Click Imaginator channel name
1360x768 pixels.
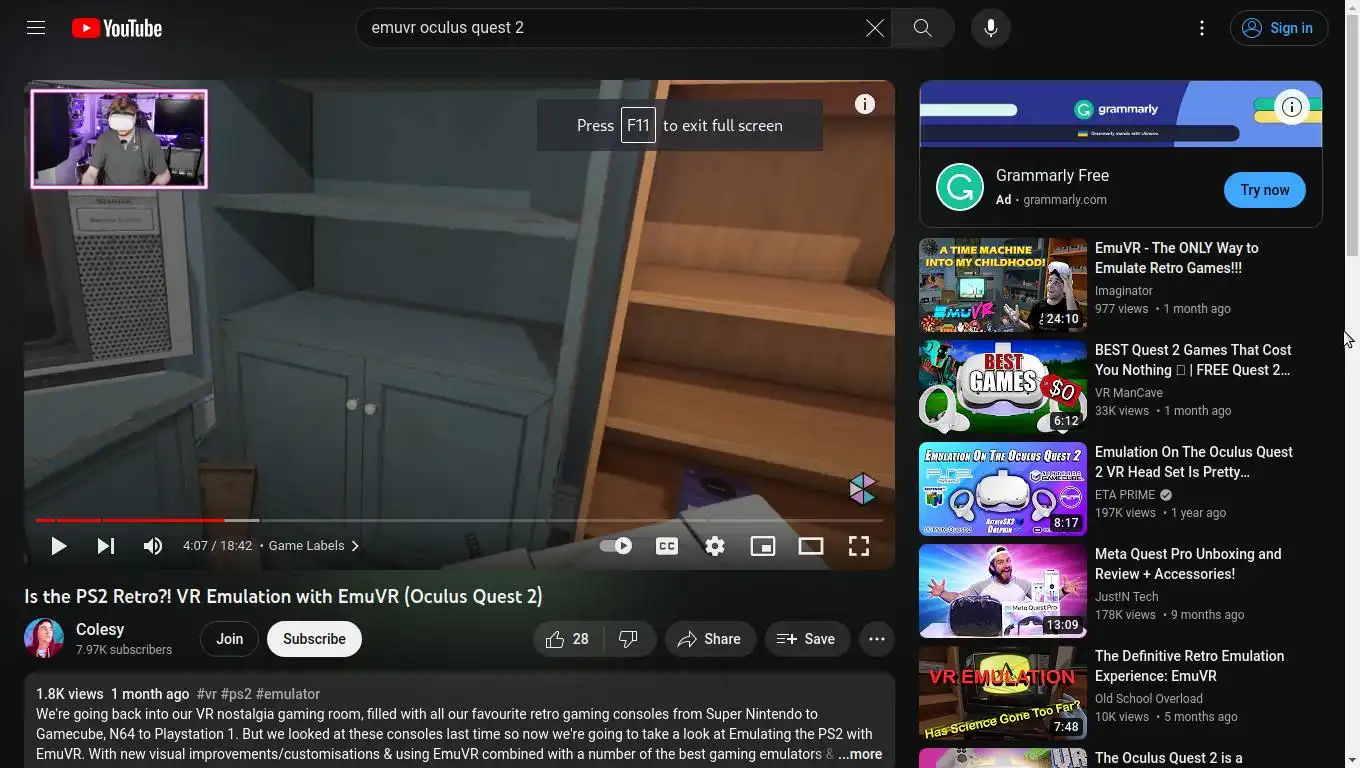click(1124, 291)
